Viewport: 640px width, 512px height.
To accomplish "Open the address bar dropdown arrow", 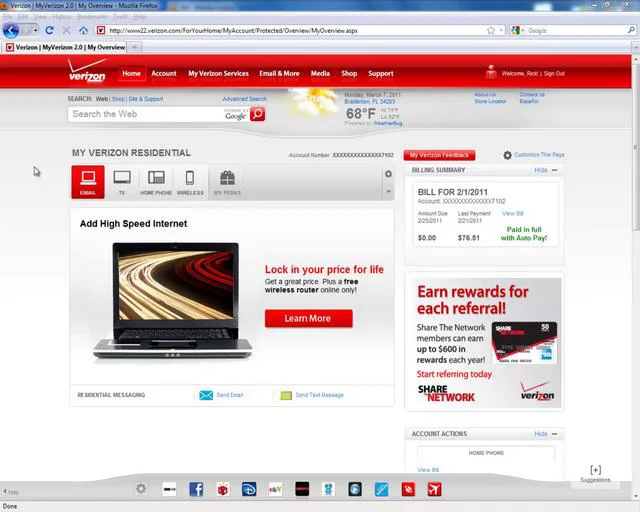I will 501,30.
